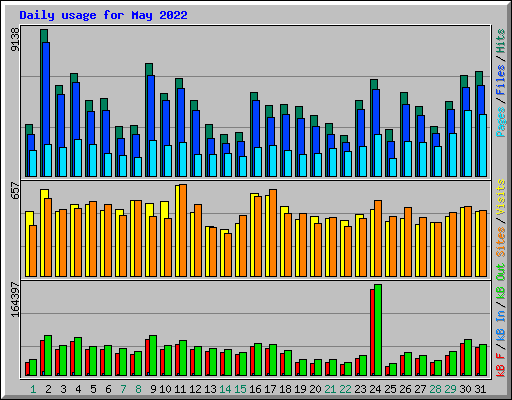Click day label 13 on axis
The height and width of the screenshot is (400, 512).
[x=210, y=389]
